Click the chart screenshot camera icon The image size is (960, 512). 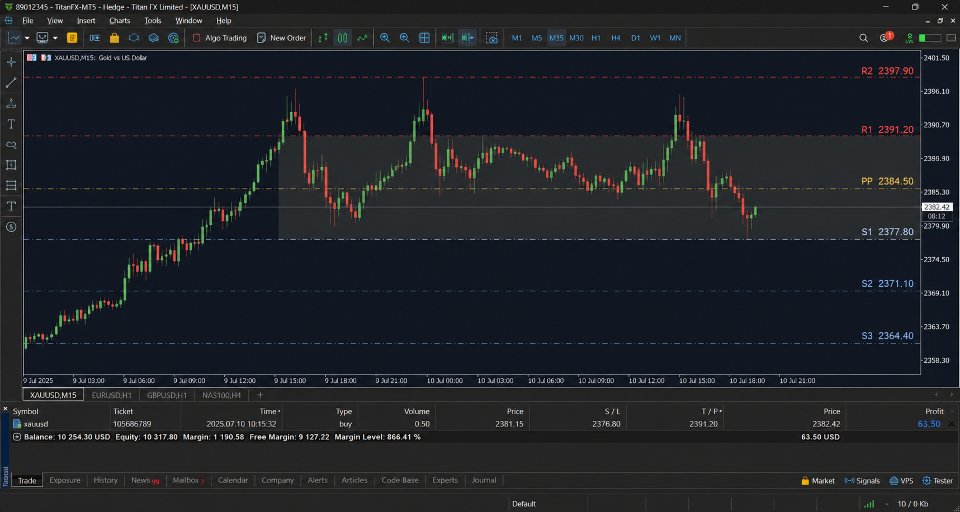[492, 38]
